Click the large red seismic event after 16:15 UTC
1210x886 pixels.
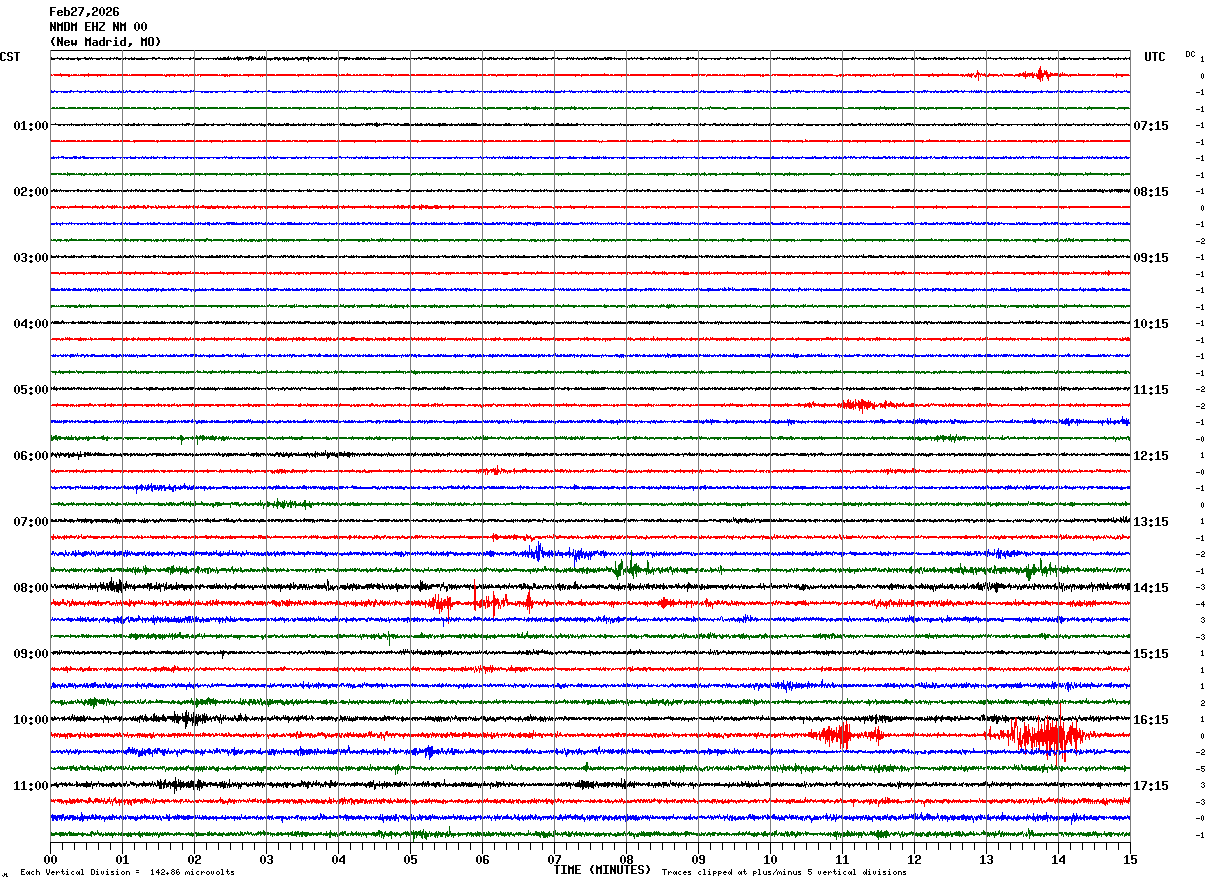coord(1037,736)
